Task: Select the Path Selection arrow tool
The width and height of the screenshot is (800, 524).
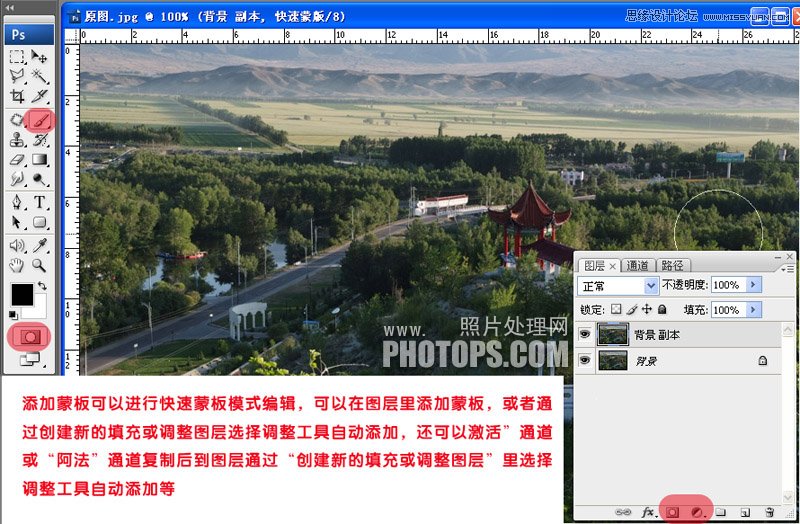Action: 17,222
